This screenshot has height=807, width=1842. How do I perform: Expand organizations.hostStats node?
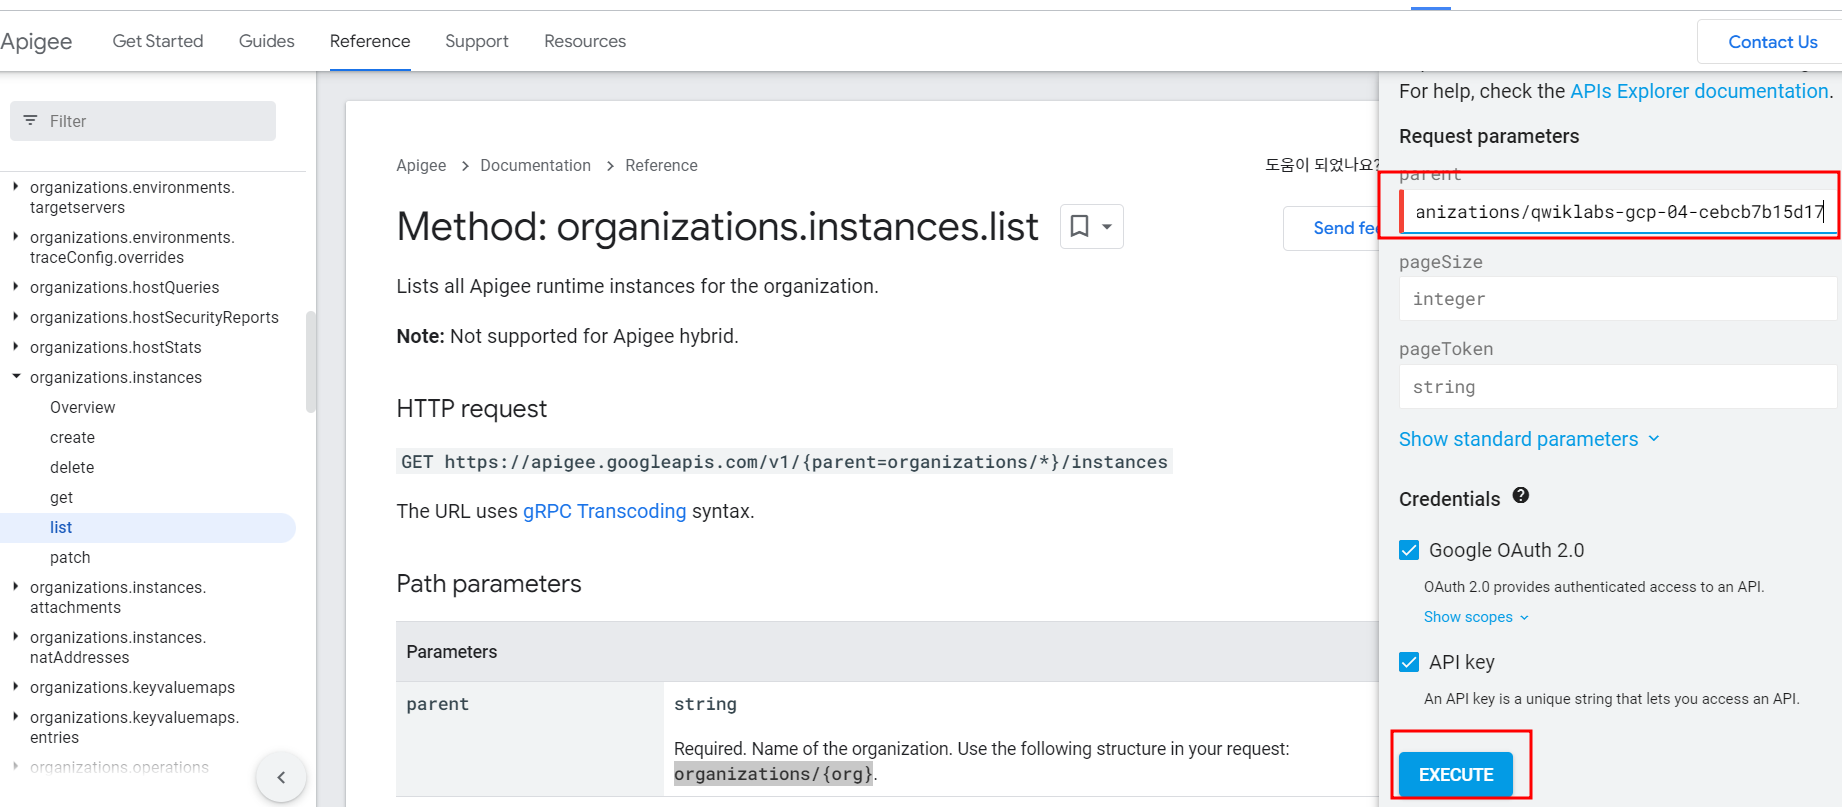[x=15, y=346]
